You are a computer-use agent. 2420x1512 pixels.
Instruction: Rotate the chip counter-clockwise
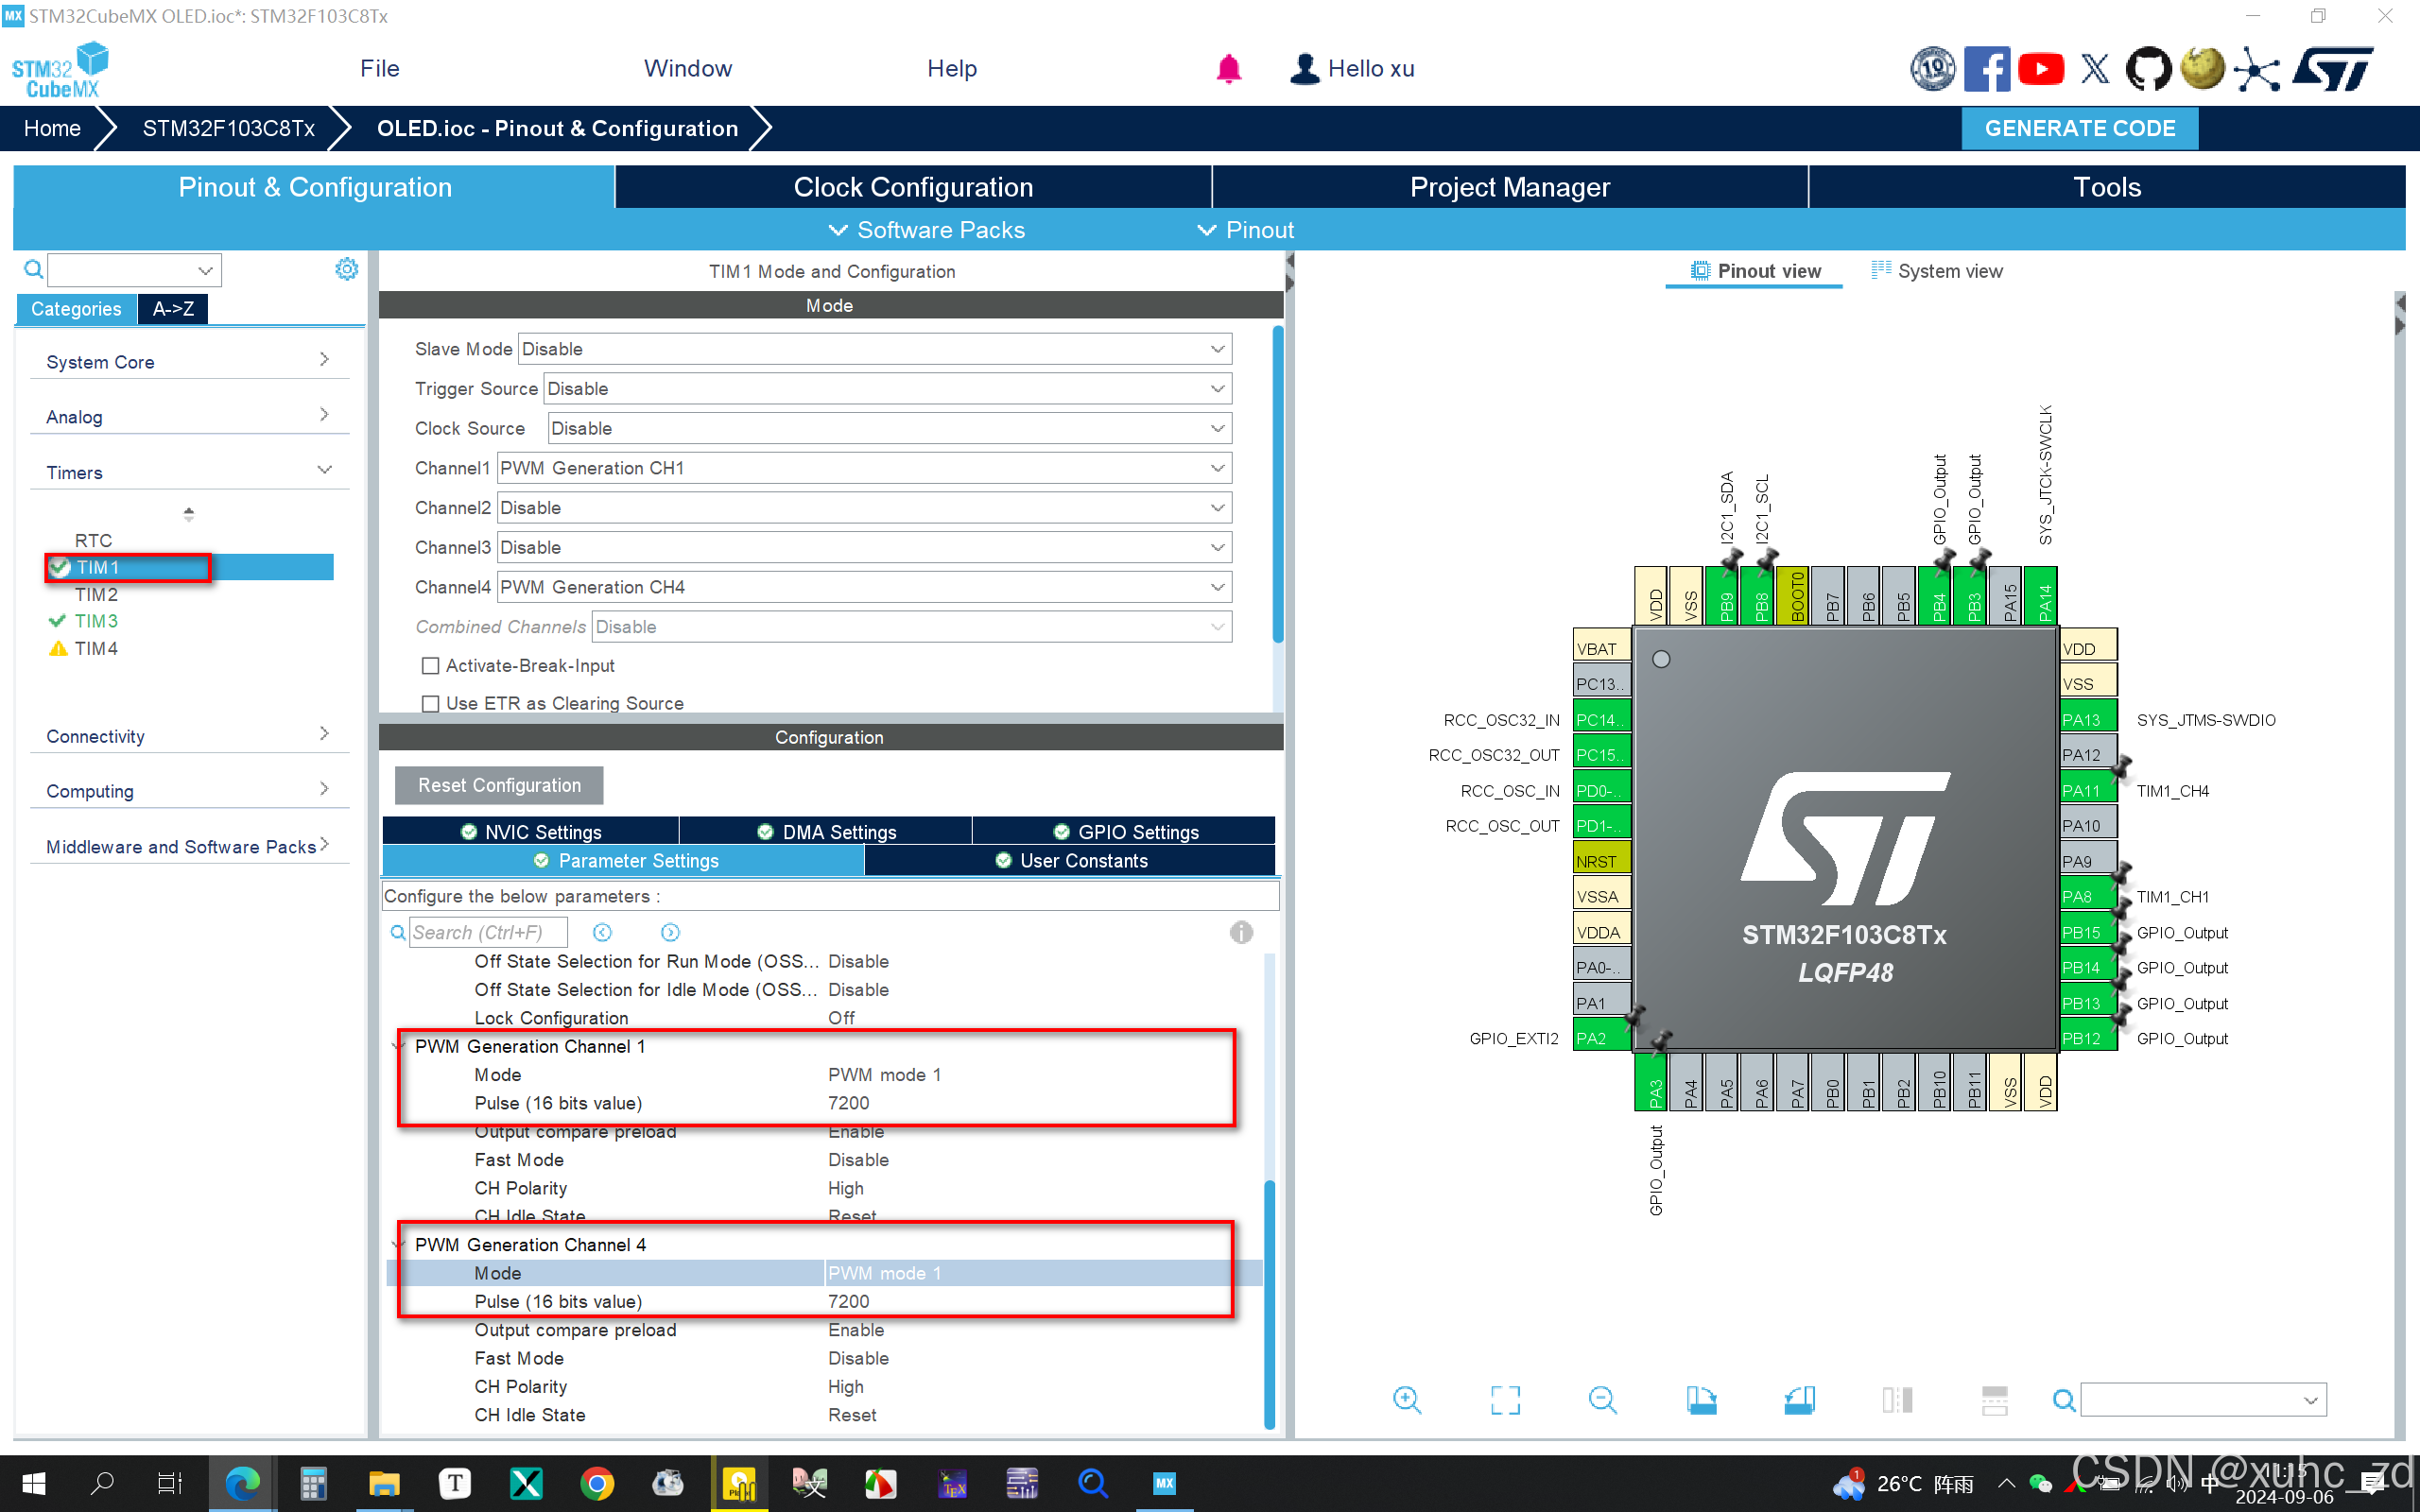point(1799,1399)
